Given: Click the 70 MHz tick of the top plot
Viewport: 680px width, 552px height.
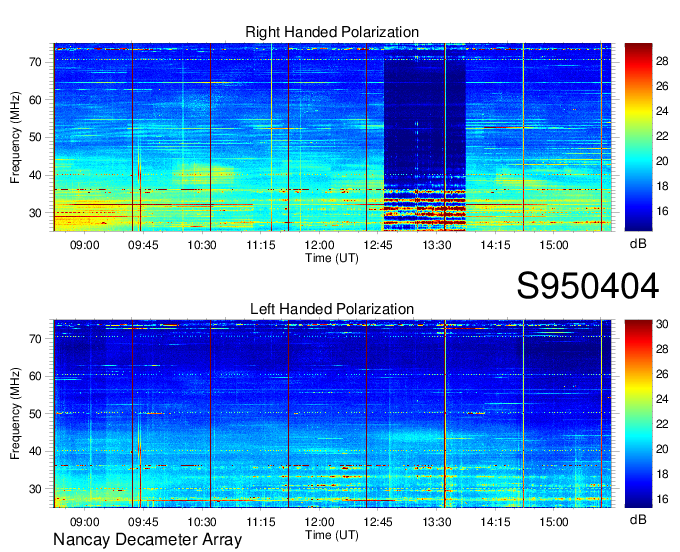Looking at the screenshot, I should coord(36,62).
